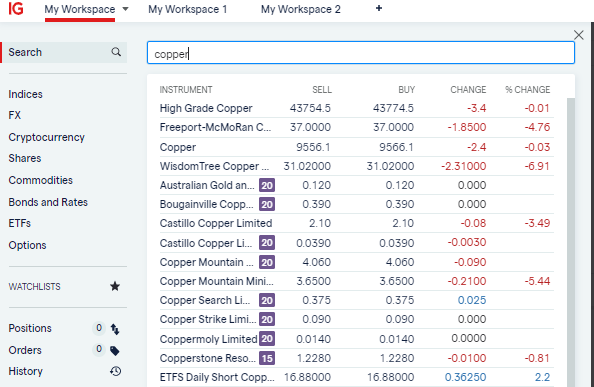Click the 15 badge on Copperstone Resources row
This screenshot has width=594, height=387.
coord(267,358)
